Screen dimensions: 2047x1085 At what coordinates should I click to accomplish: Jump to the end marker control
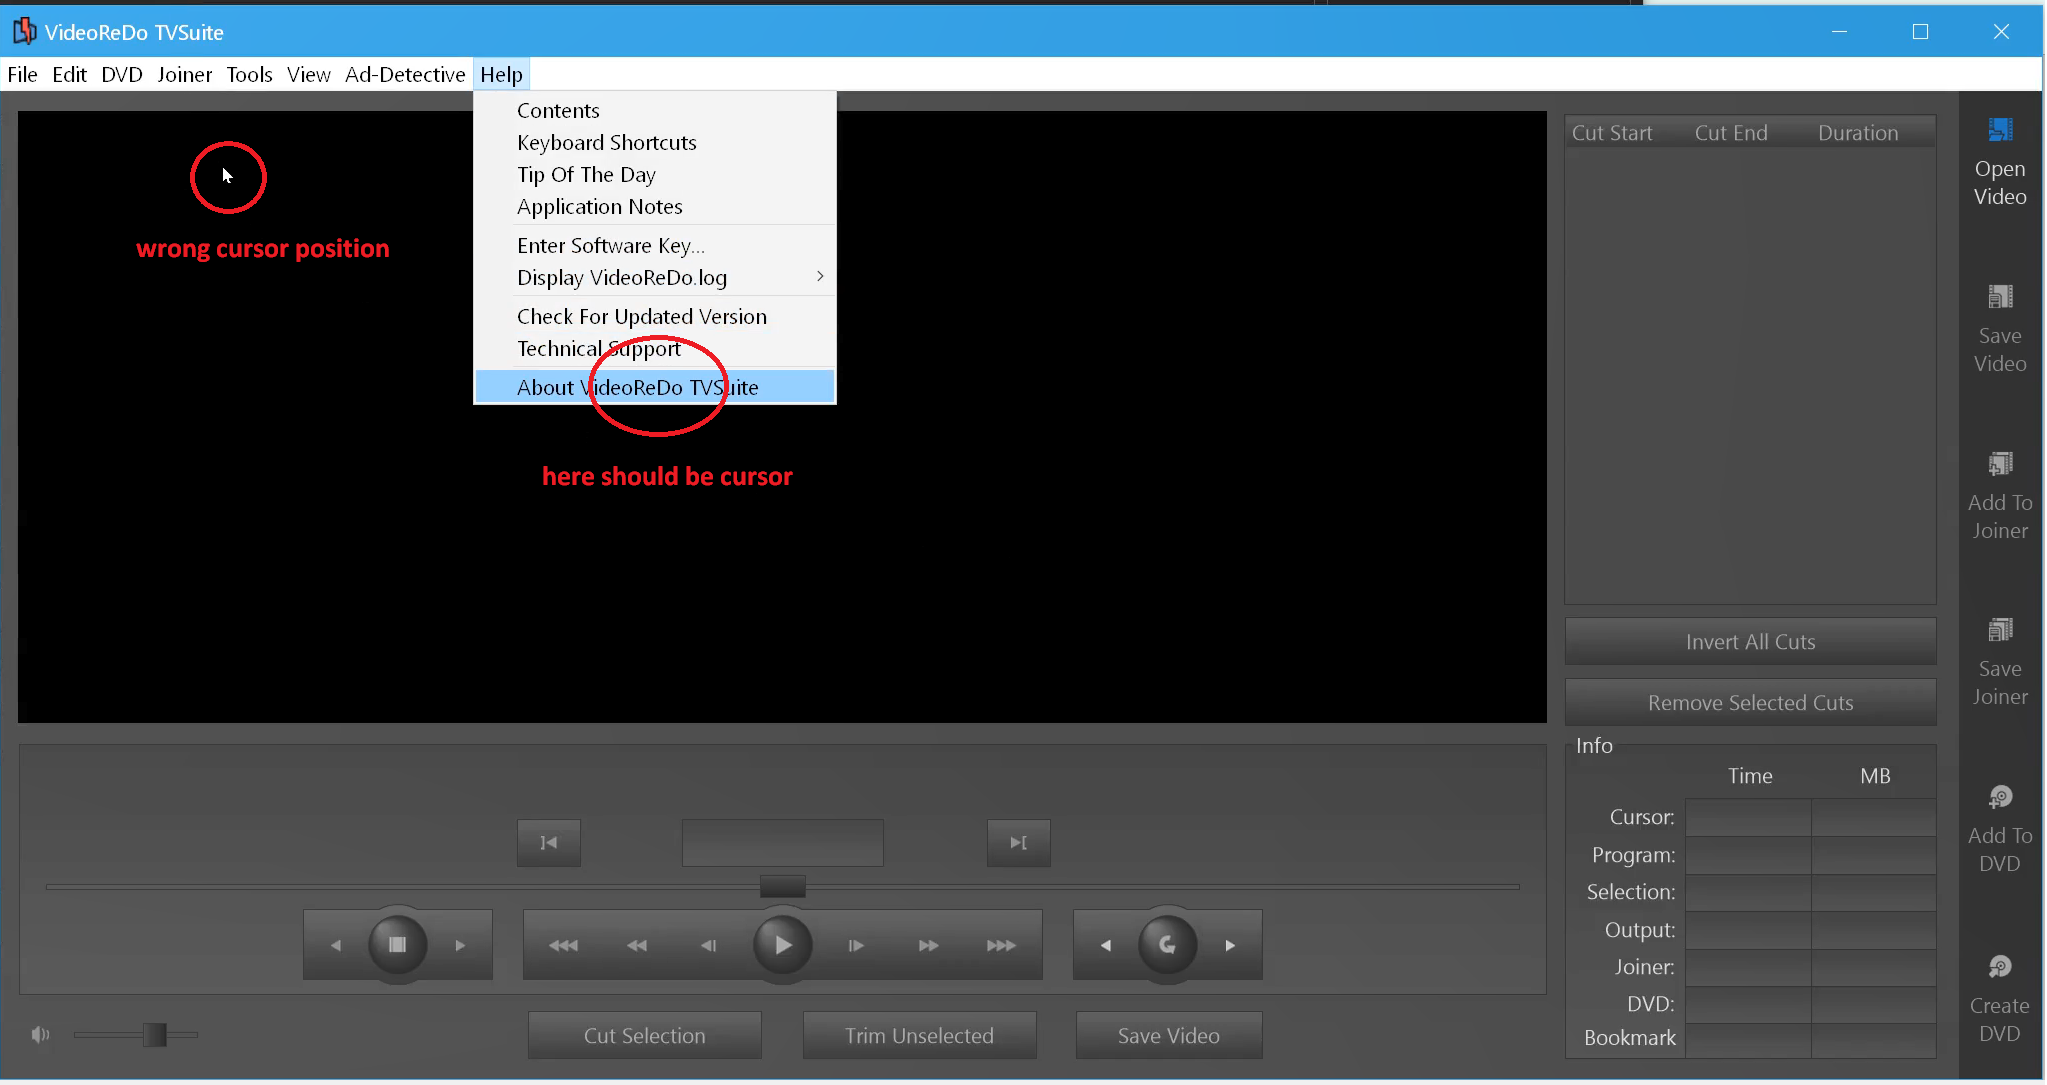pos(1017,843)
